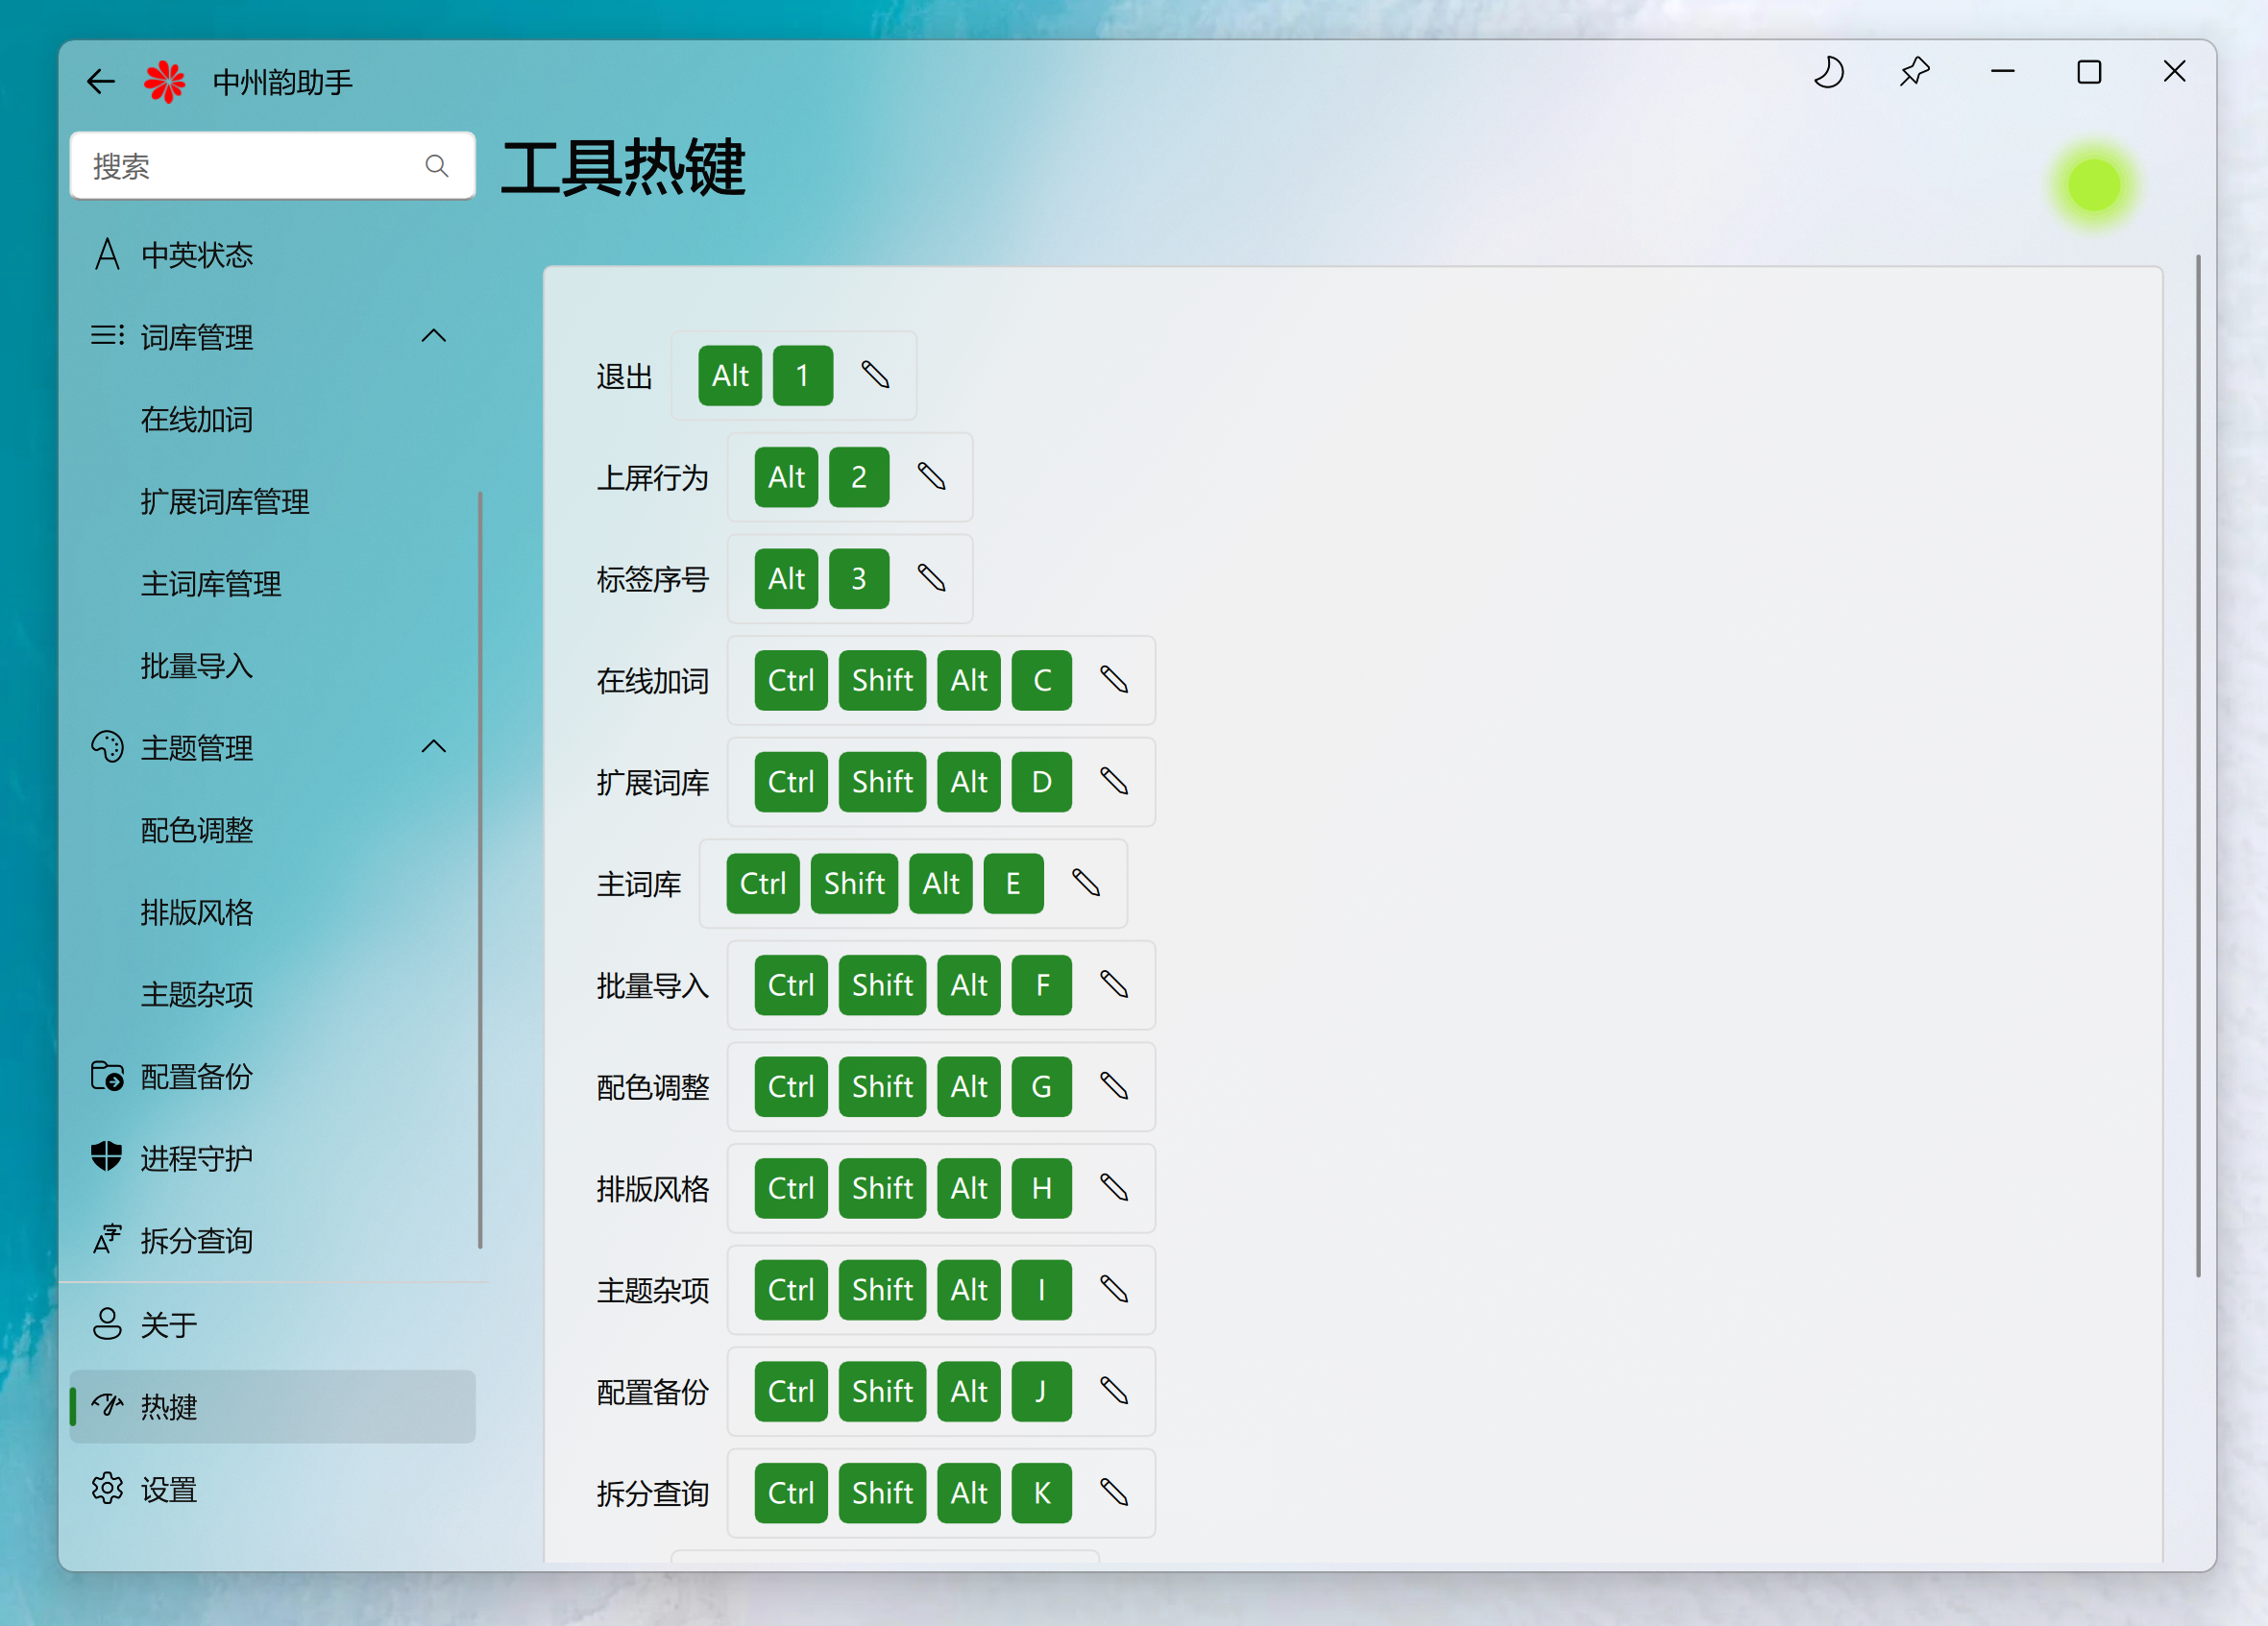
Task: Click pencil icon beside 拆分查询 hotkey
Action: [1114, 1492]
